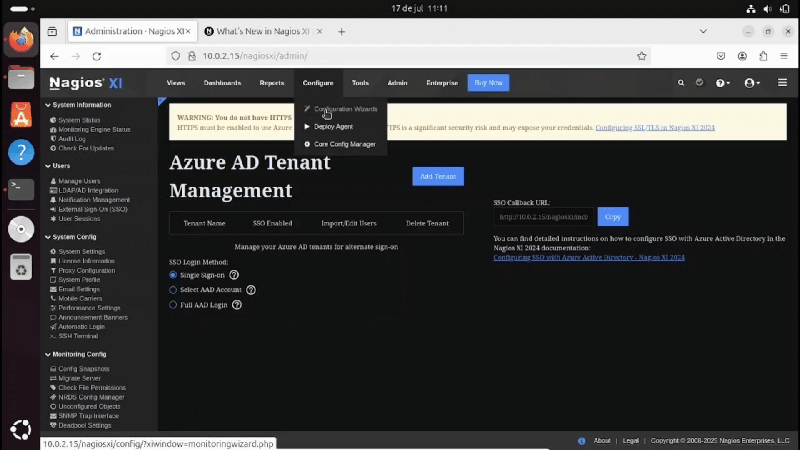
Task: Collapse the System Information sidebar section
Action: tap(81, 105)
